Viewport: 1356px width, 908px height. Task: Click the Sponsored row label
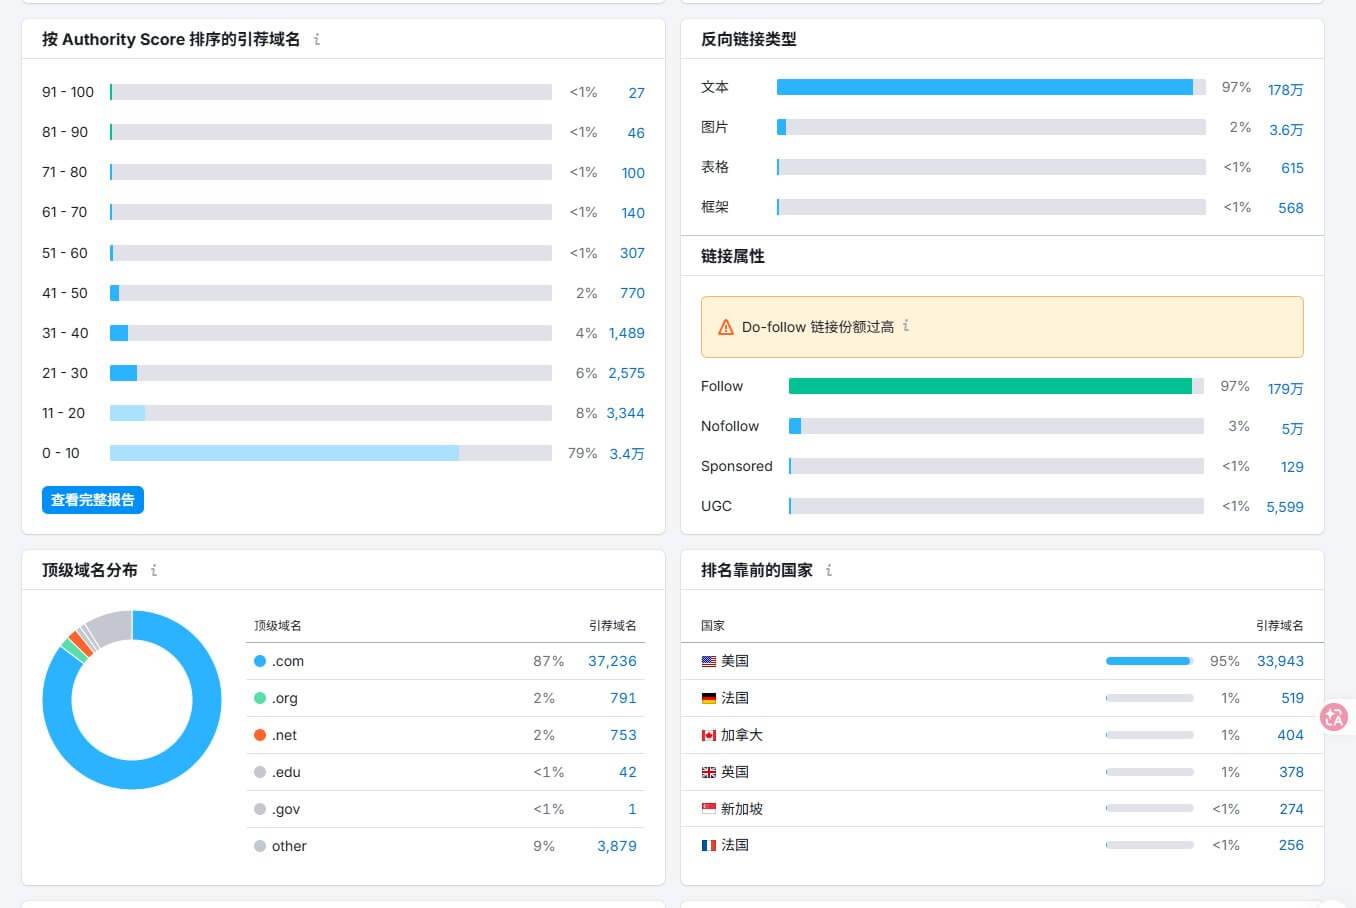tap(737, 466)
